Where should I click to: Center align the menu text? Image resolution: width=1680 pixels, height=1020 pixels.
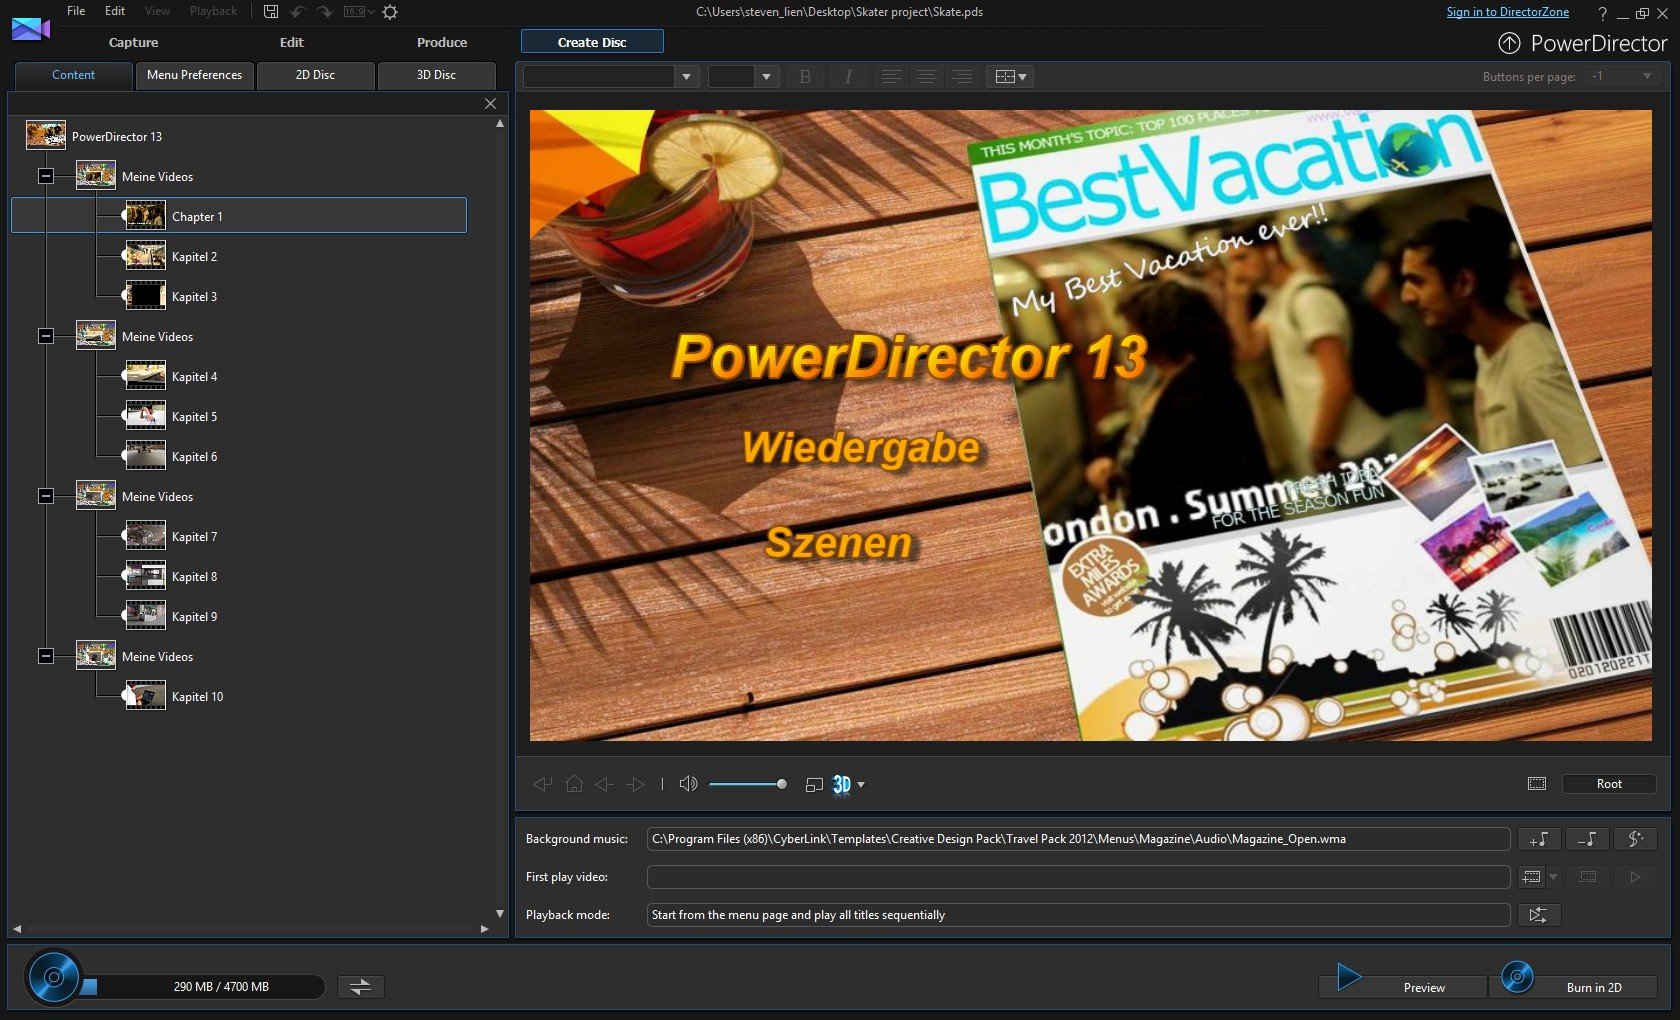(x=927, y=77)
